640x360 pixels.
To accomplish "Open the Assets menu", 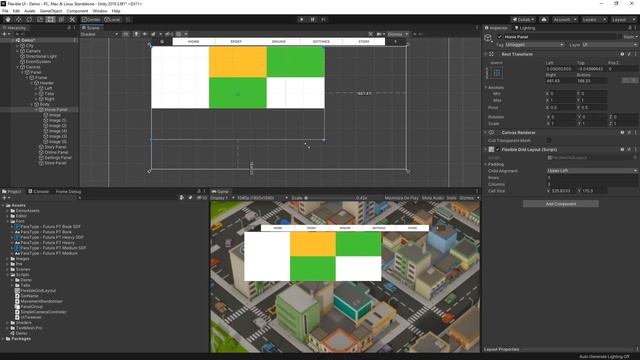I will (29, 11).
